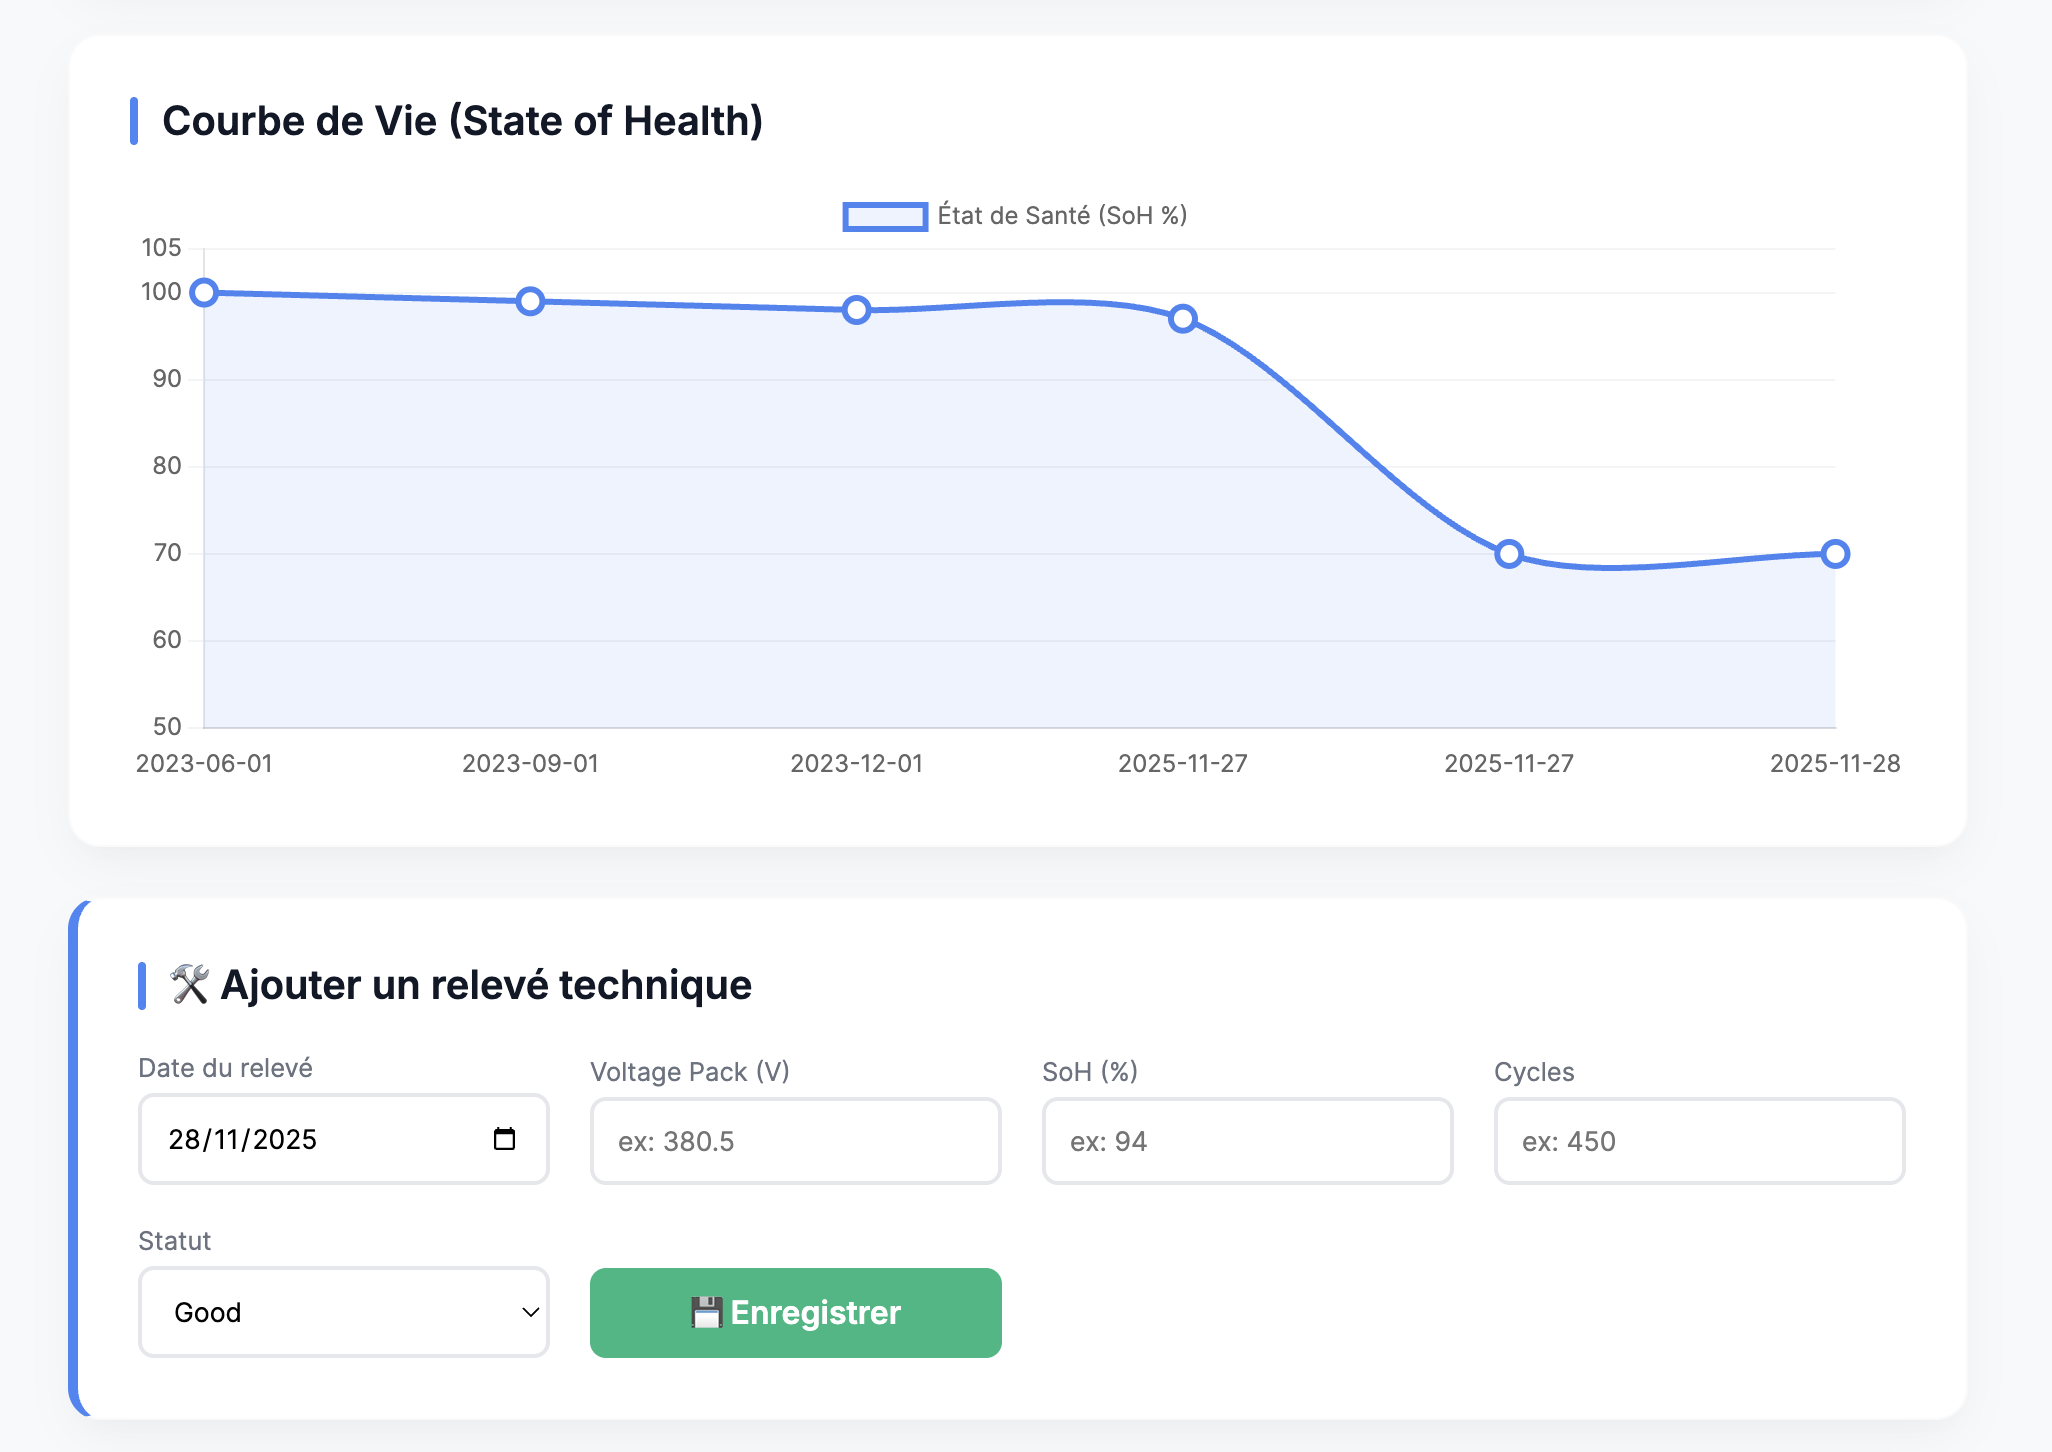Screen dimensions: 2052x1452
Task: Click the first 2025-11-27 point near 97%
Action: pyautogui.click(x=1183, y=319)
